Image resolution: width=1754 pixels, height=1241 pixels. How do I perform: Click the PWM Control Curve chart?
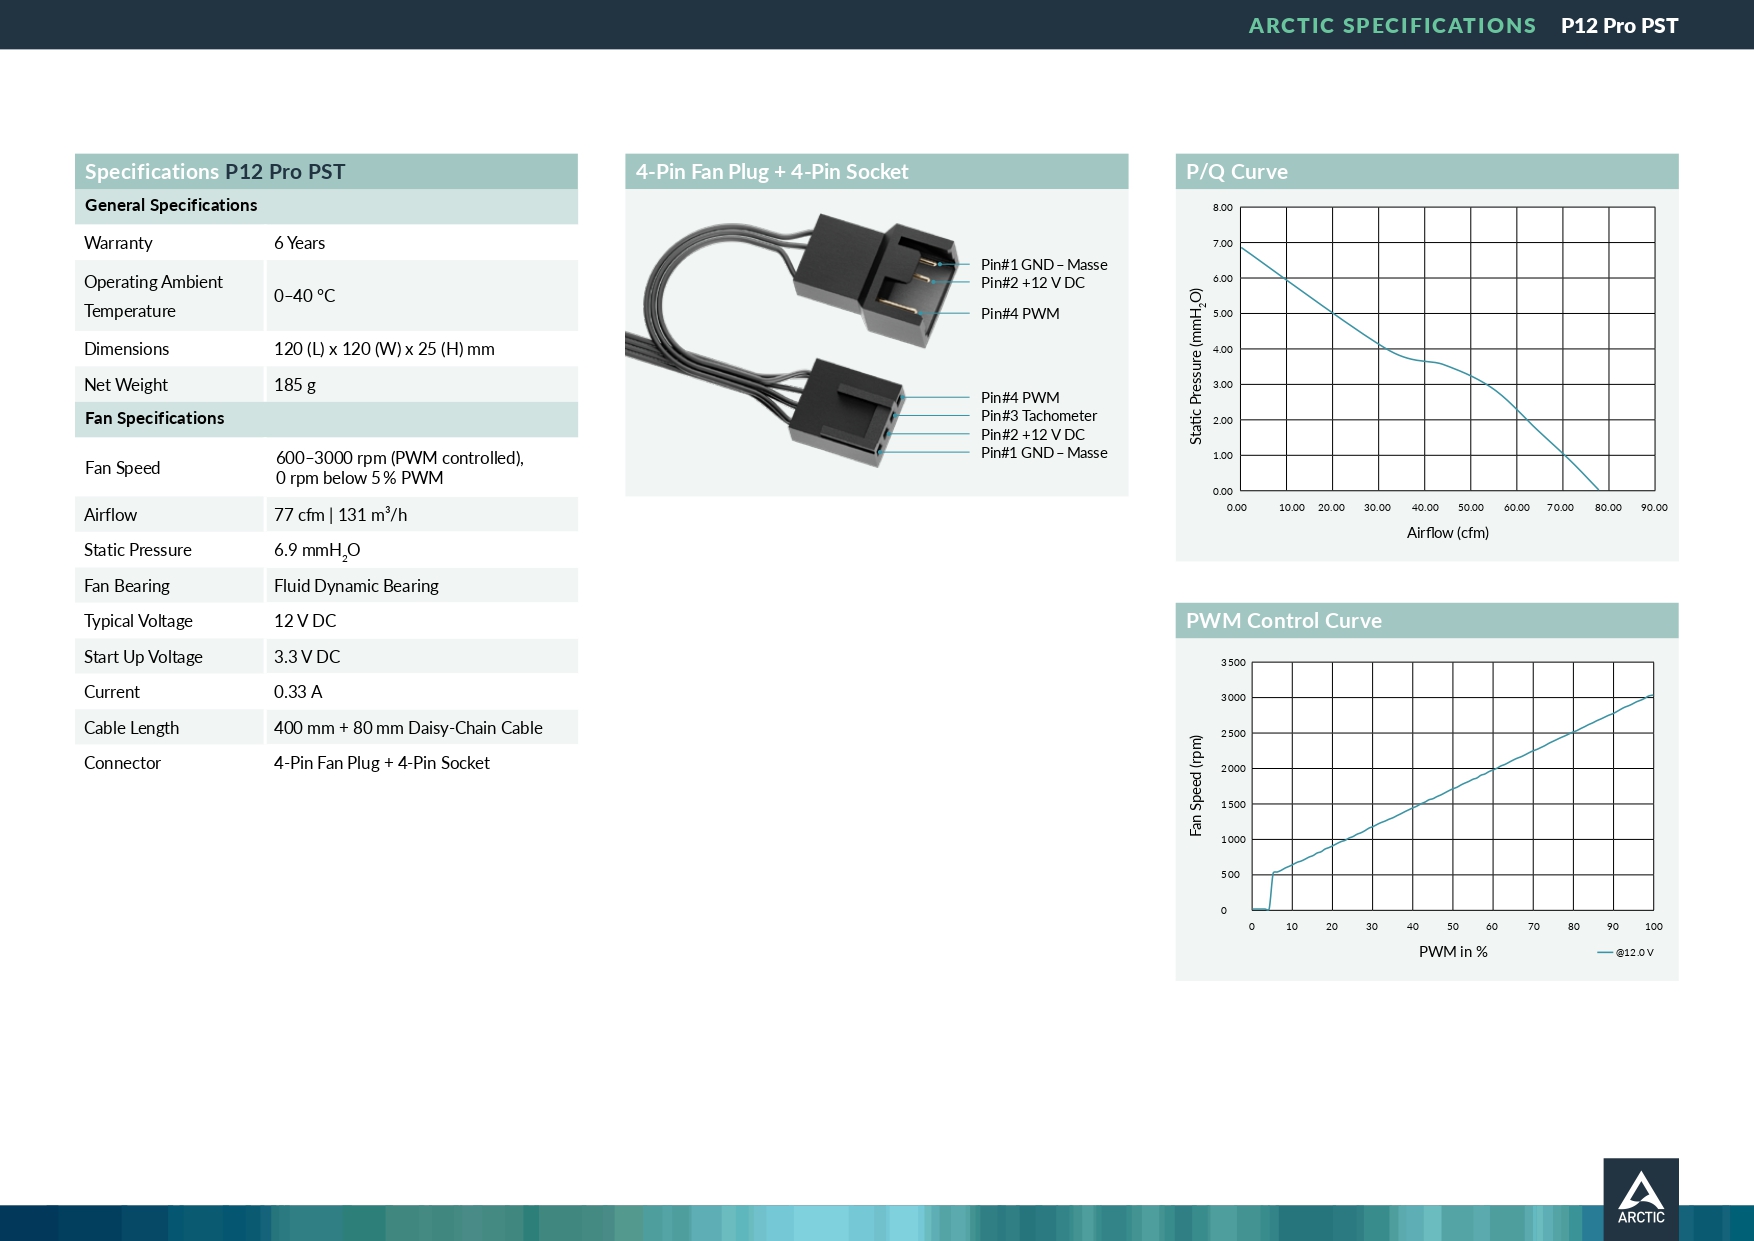1452,786
